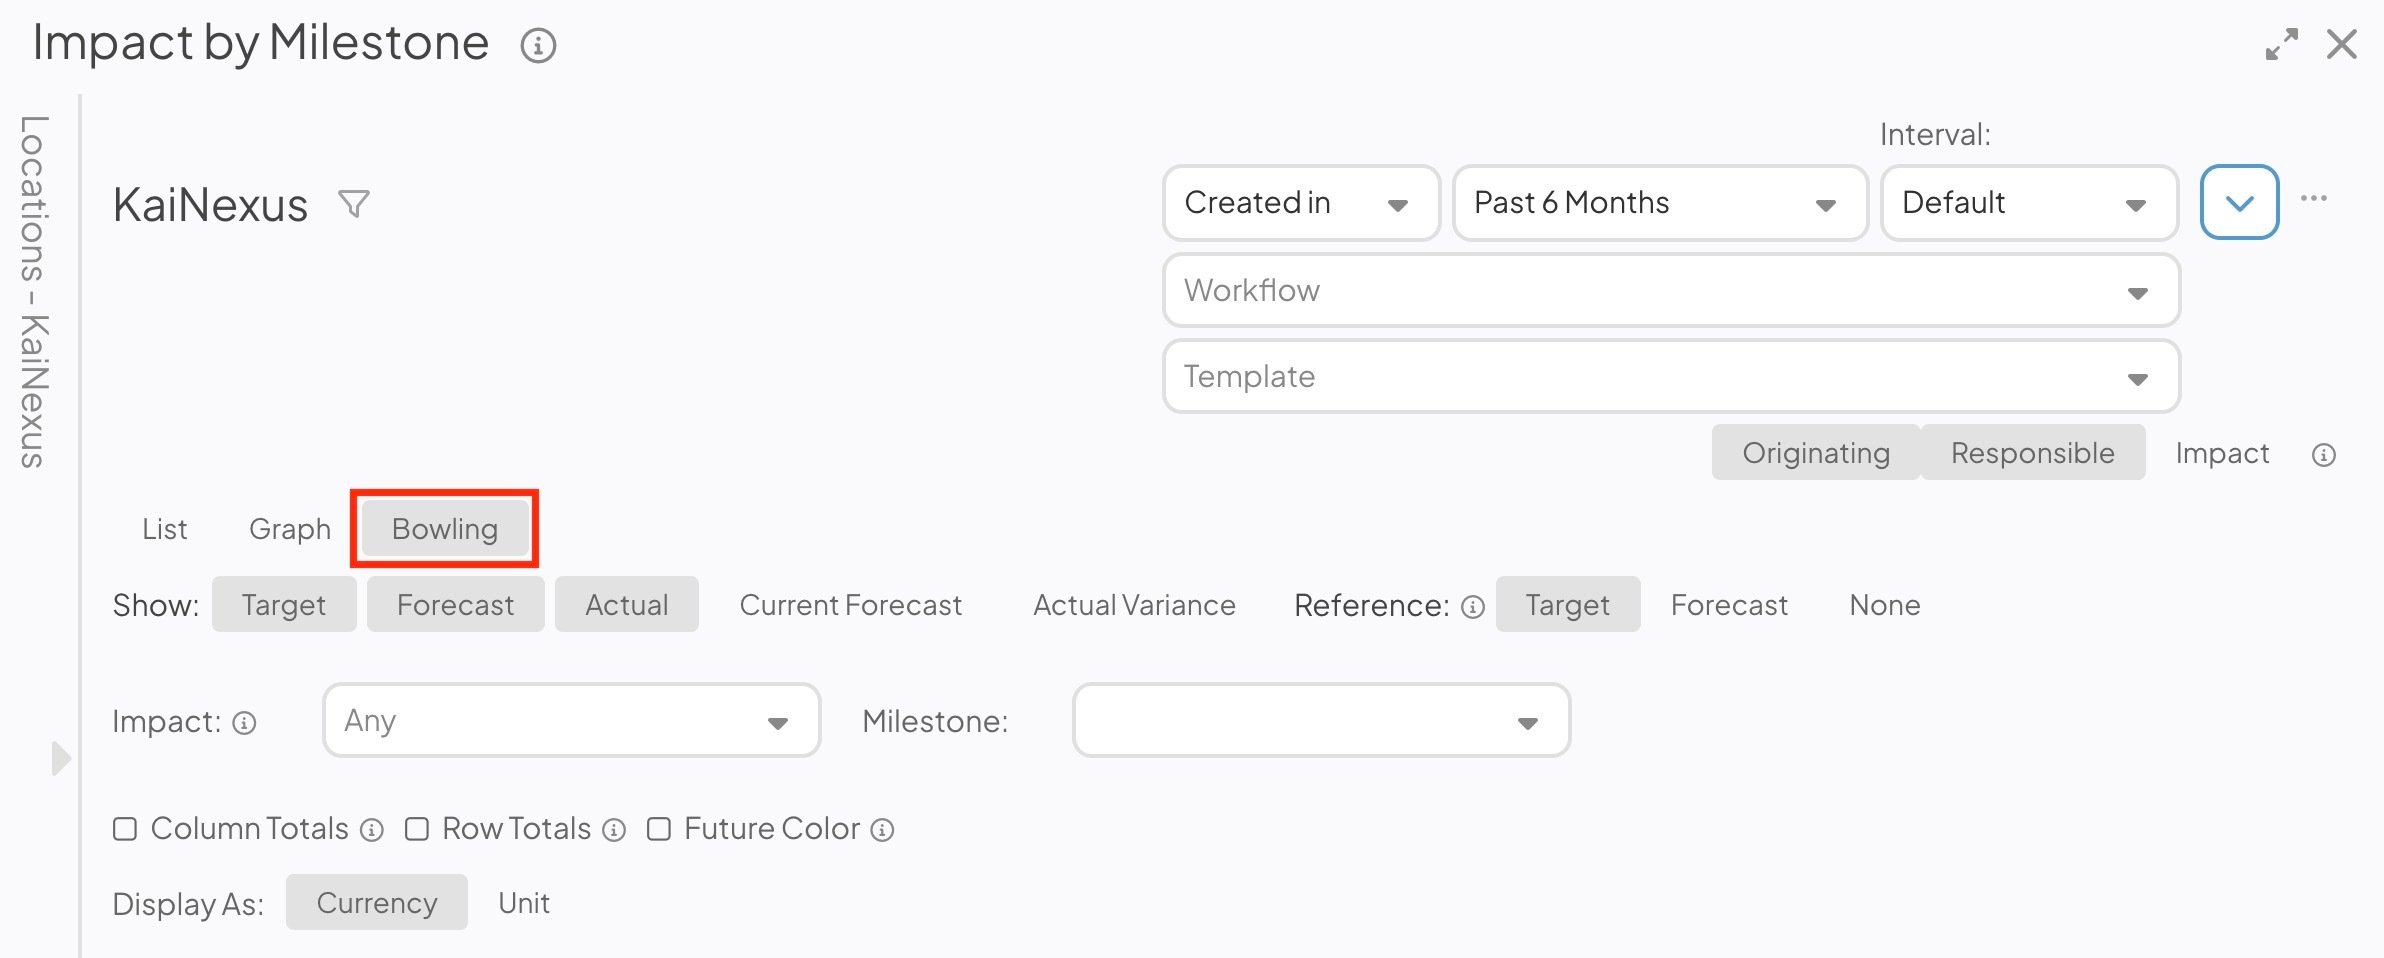The width and height of the screenshot is (2384, 958).
Task: Click the filter funnel icon next to KaiNexus
Action: coord(354,204)
